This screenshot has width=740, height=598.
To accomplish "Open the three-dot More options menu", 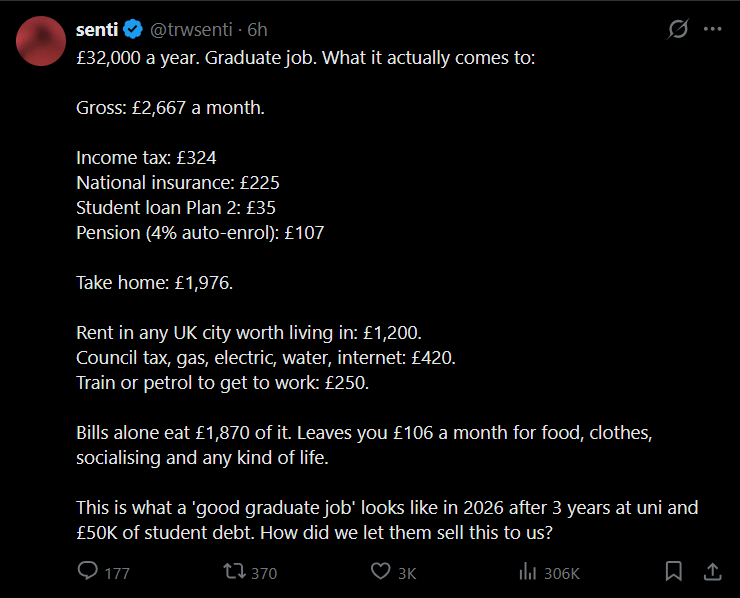I will coord(712,29).
